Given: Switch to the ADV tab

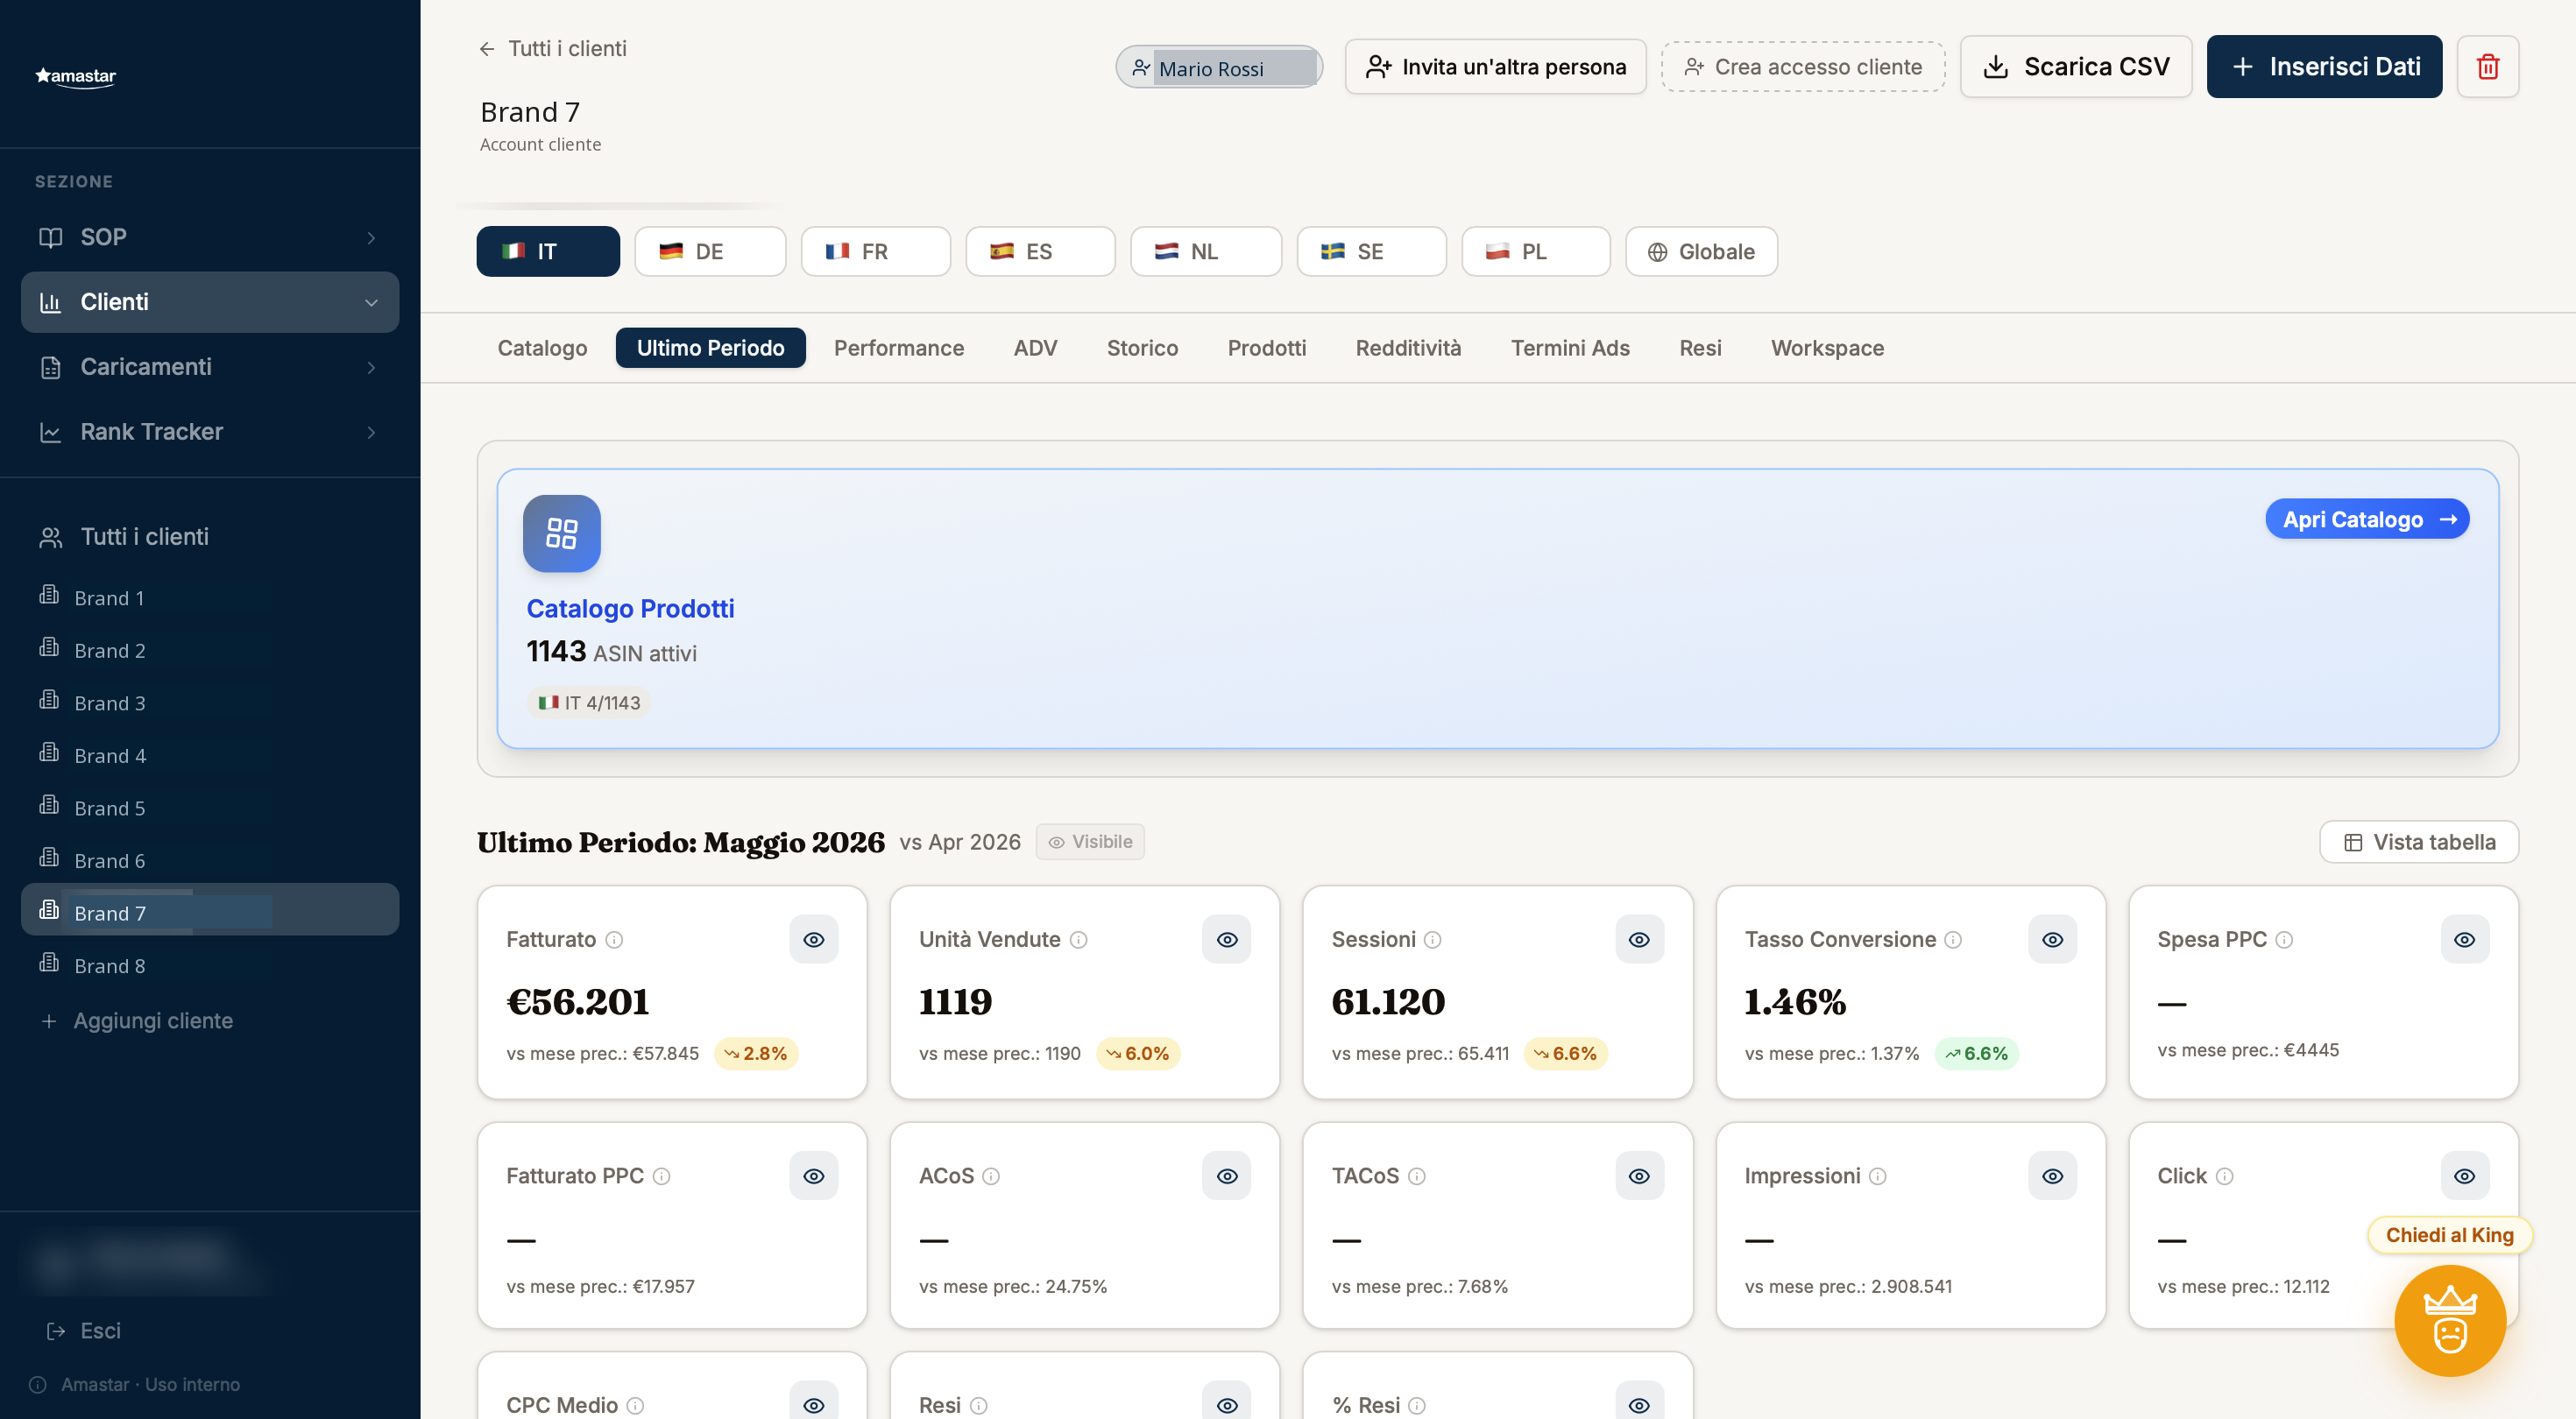Looking at the screenshot, I should tap(1035, 348).
